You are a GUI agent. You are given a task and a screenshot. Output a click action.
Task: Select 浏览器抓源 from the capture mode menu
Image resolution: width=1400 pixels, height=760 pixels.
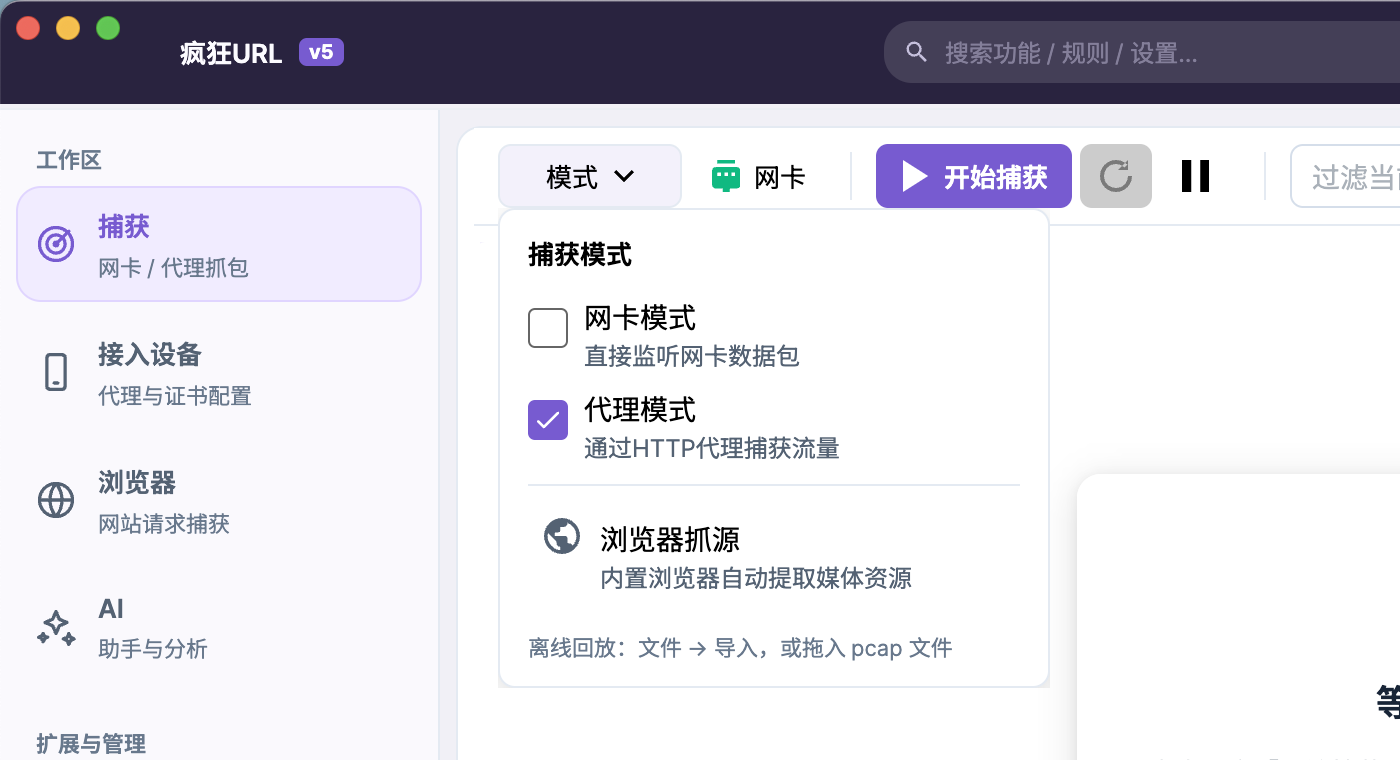click(x=774, y=557)
